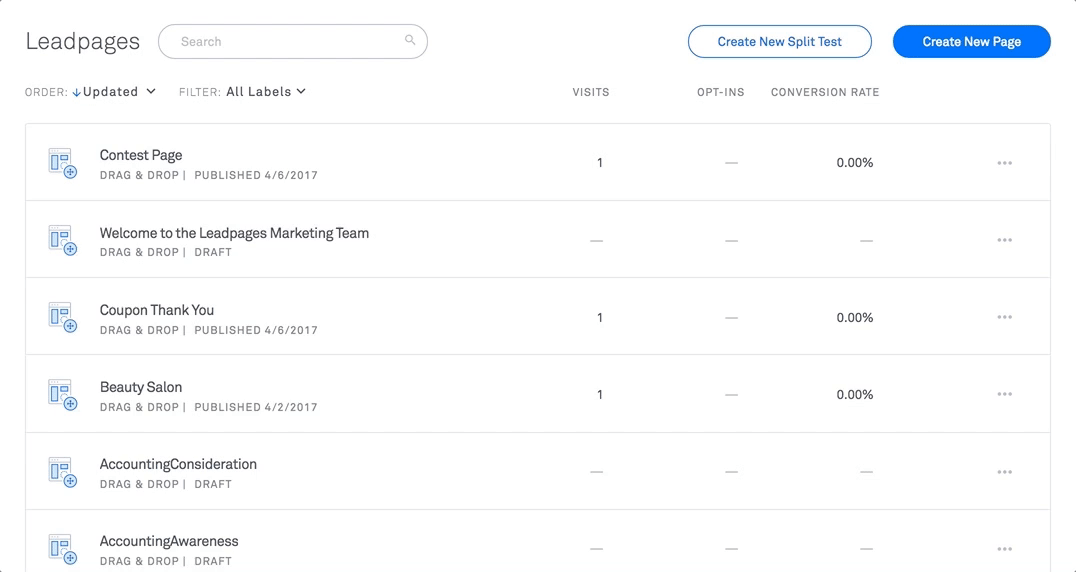
Task: Open the more options menu for Contest Page
Action: tap(1005, 163)
